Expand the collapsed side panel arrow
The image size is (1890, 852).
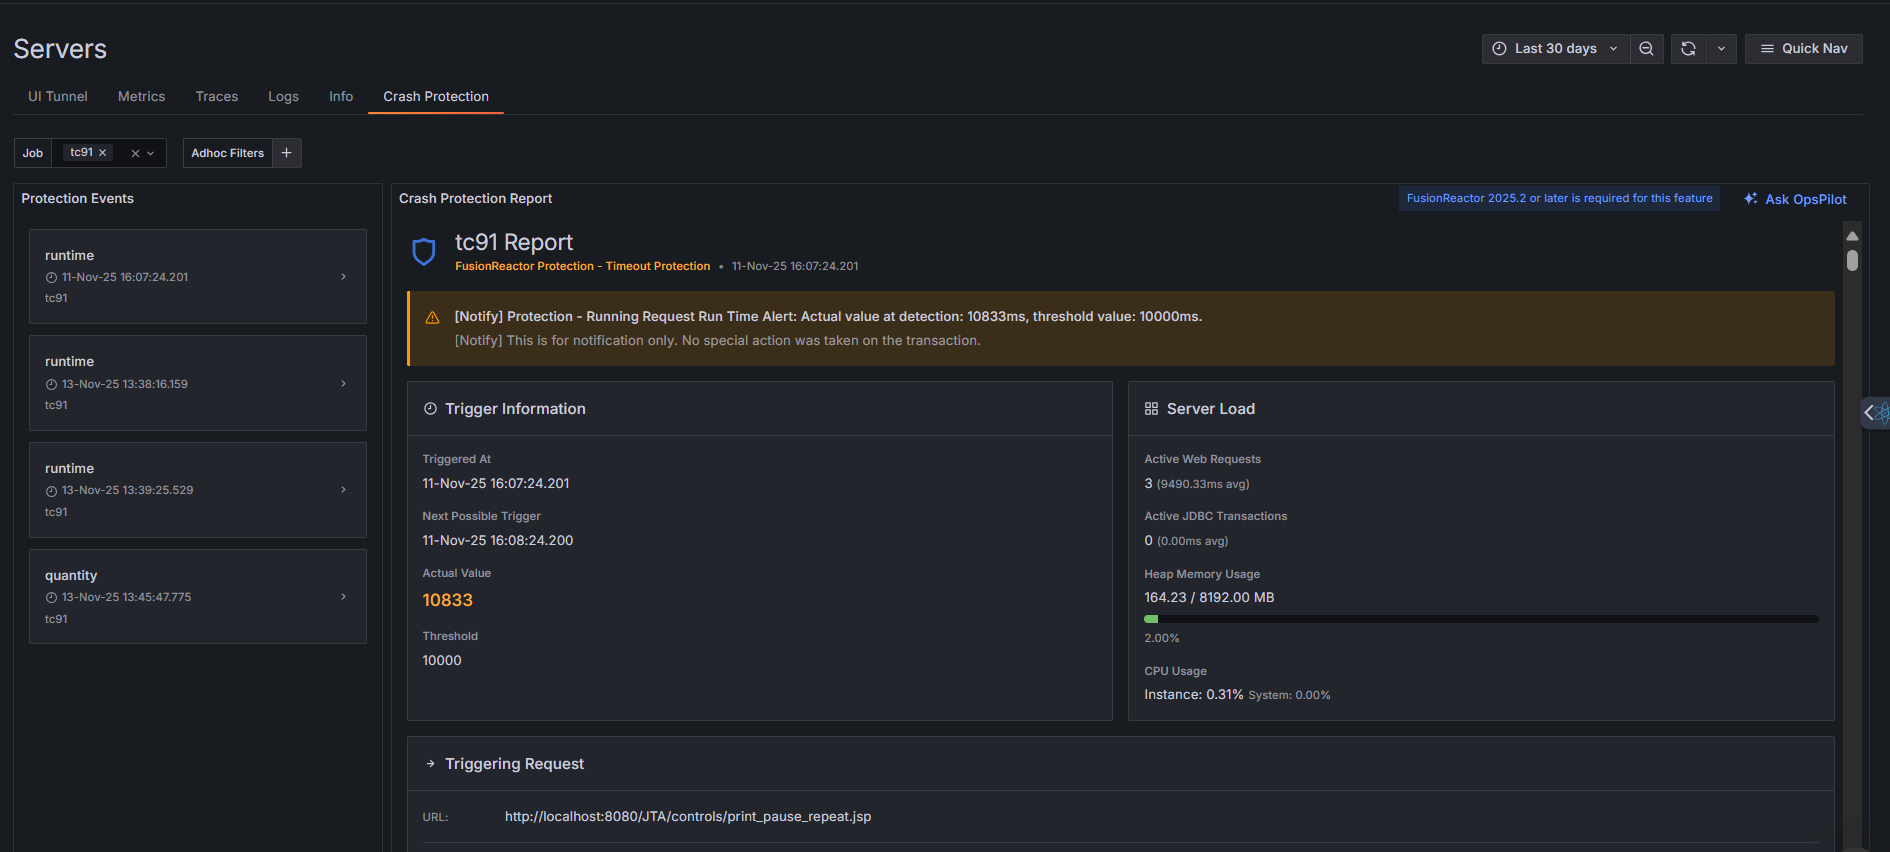tap(1869, 413)
